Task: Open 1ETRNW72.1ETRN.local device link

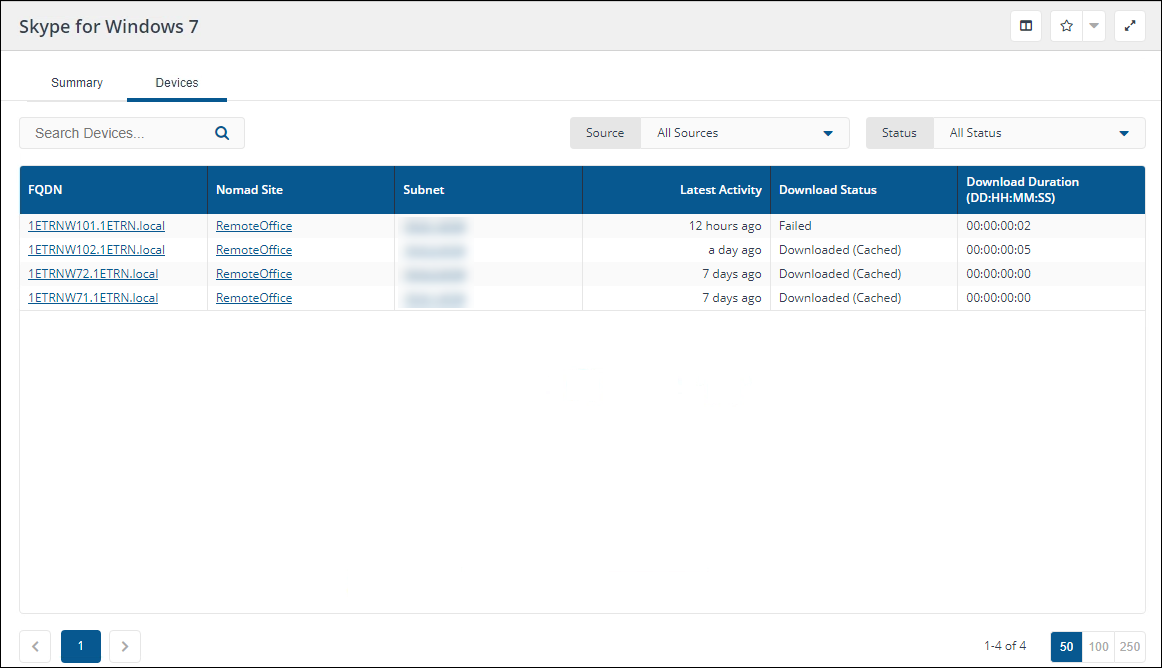Action: (x=93, y=274)
